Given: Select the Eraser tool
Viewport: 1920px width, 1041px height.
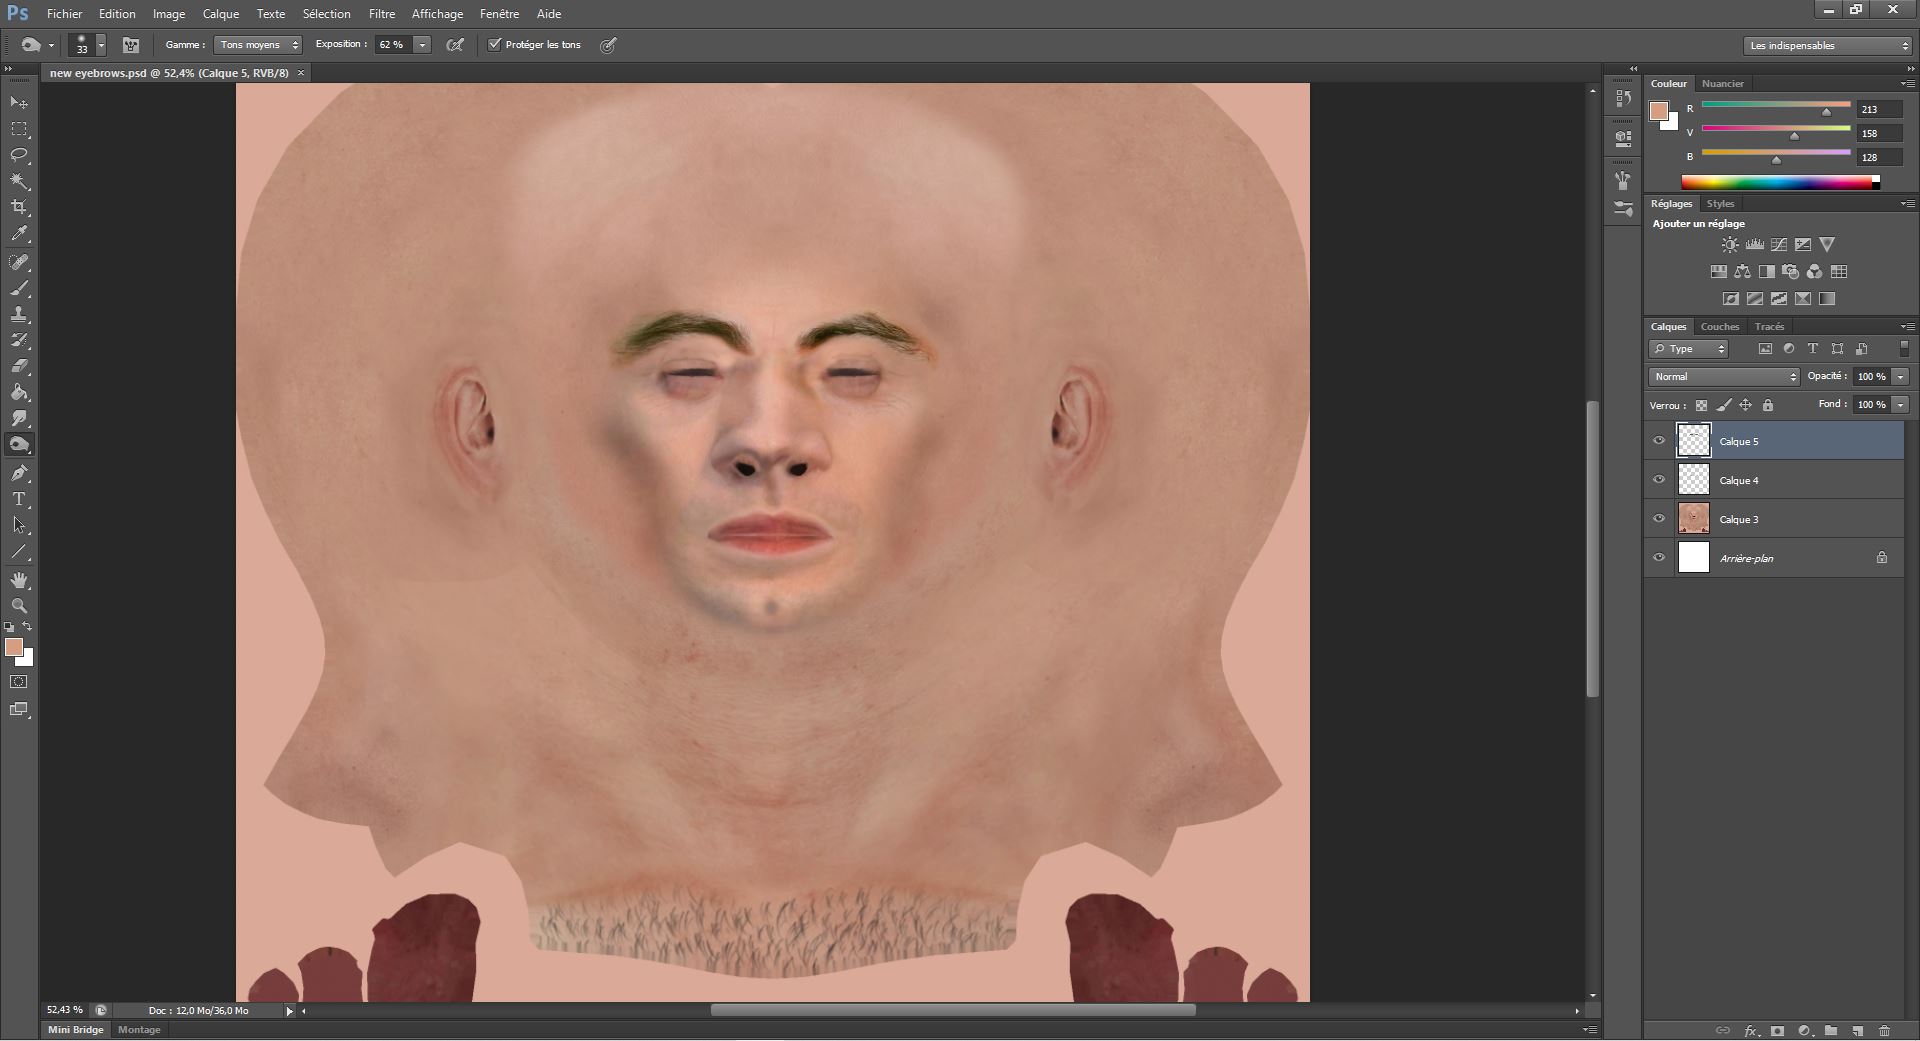Looking at the screenshot, I should [x=19, y=366].
